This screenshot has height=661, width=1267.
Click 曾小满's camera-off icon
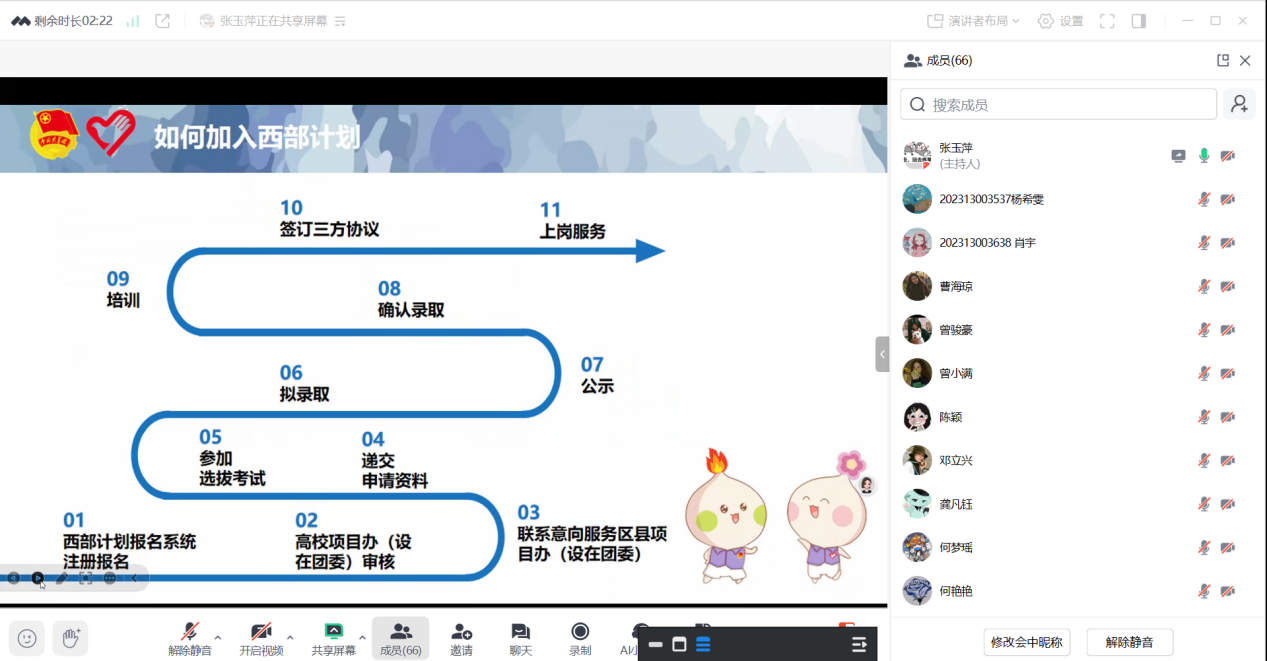(x=1228, y=373)
